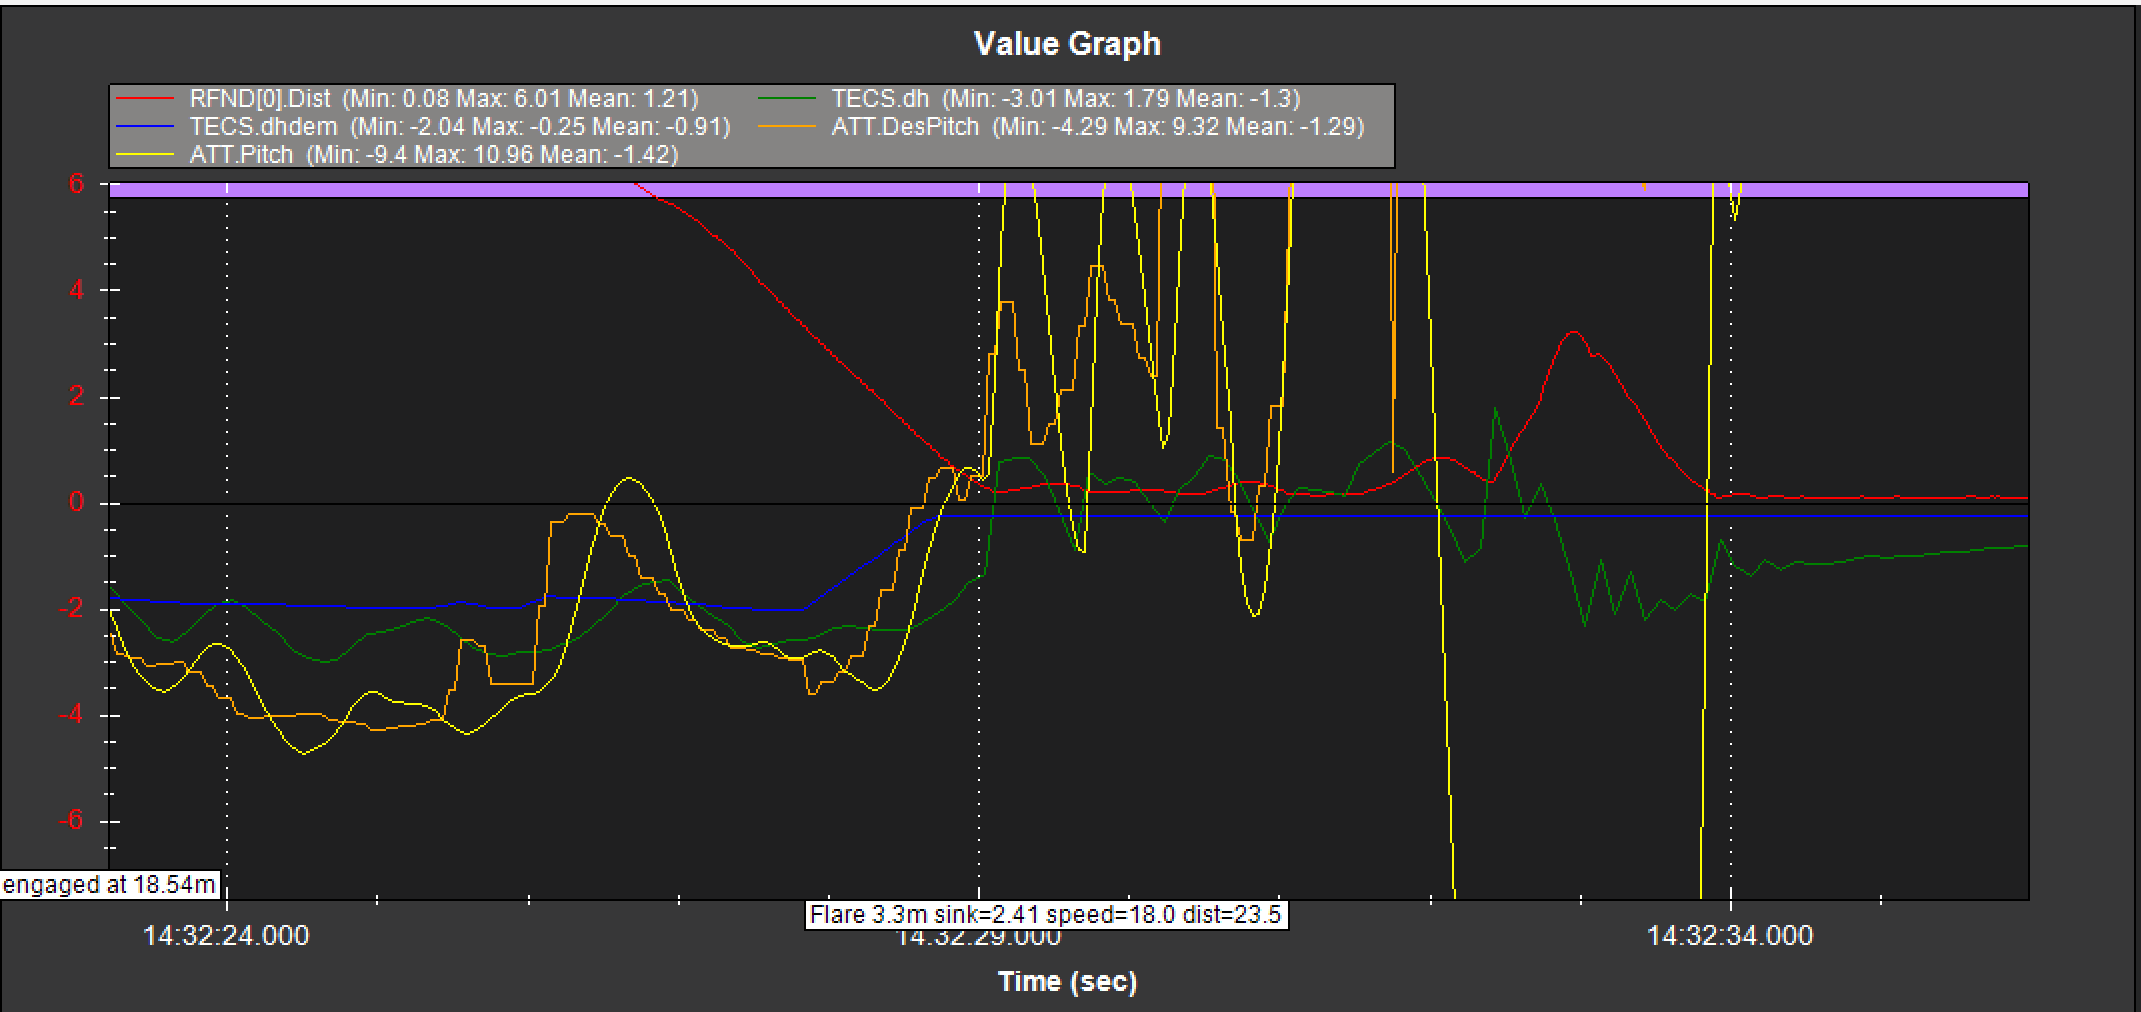The height and width of the screenshot is (1012, 2141).
Task: Click the green line swatch for TECS.dh
Action: click(x=787, y=98)
